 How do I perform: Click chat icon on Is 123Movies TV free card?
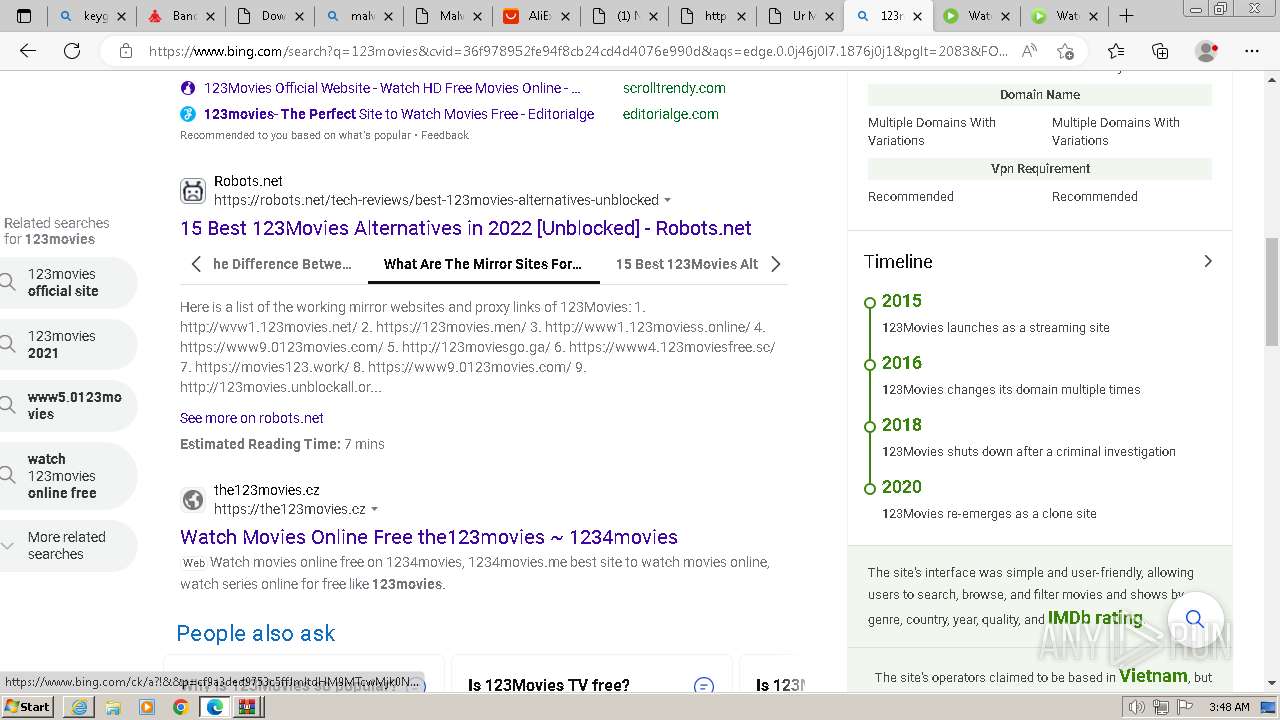tap(704, 685)
